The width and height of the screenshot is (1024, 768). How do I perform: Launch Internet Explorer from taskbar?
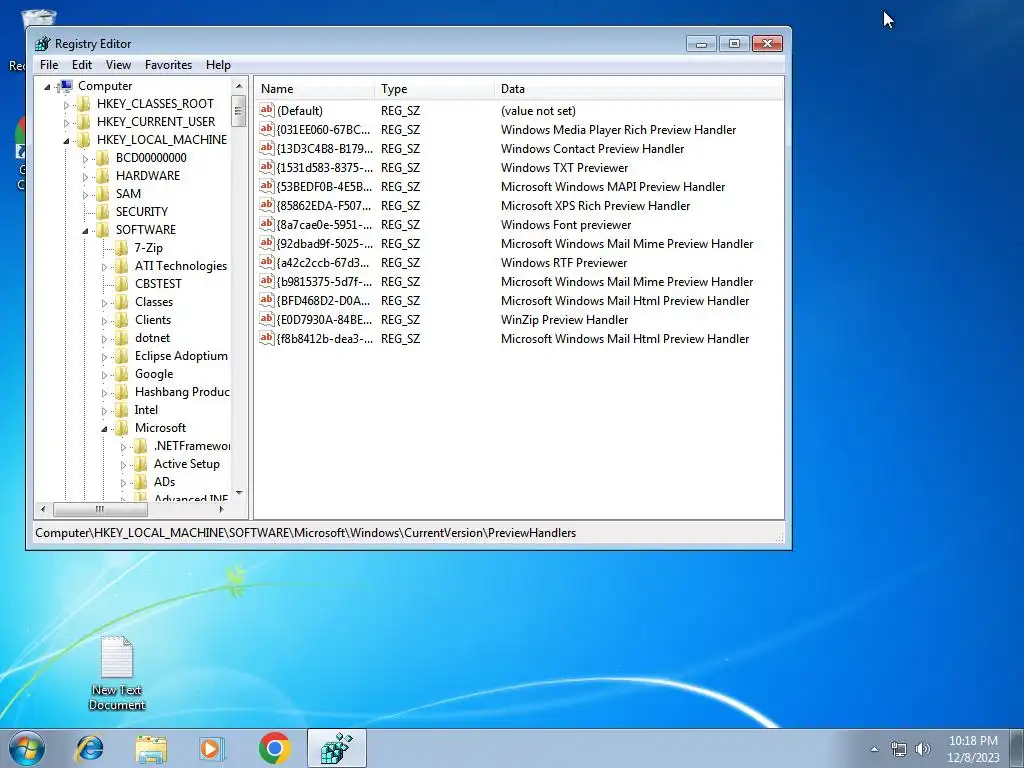(89, 748)
